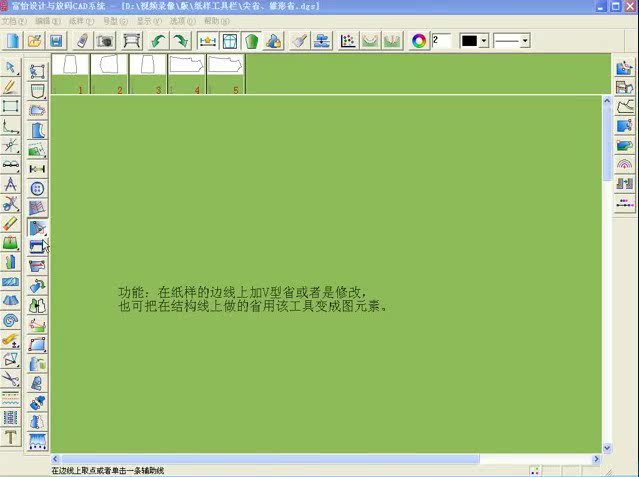This screenshot has height=477, width=639.
Task: Select the pencil drawing tool in left toolbar
Action: 10,87
